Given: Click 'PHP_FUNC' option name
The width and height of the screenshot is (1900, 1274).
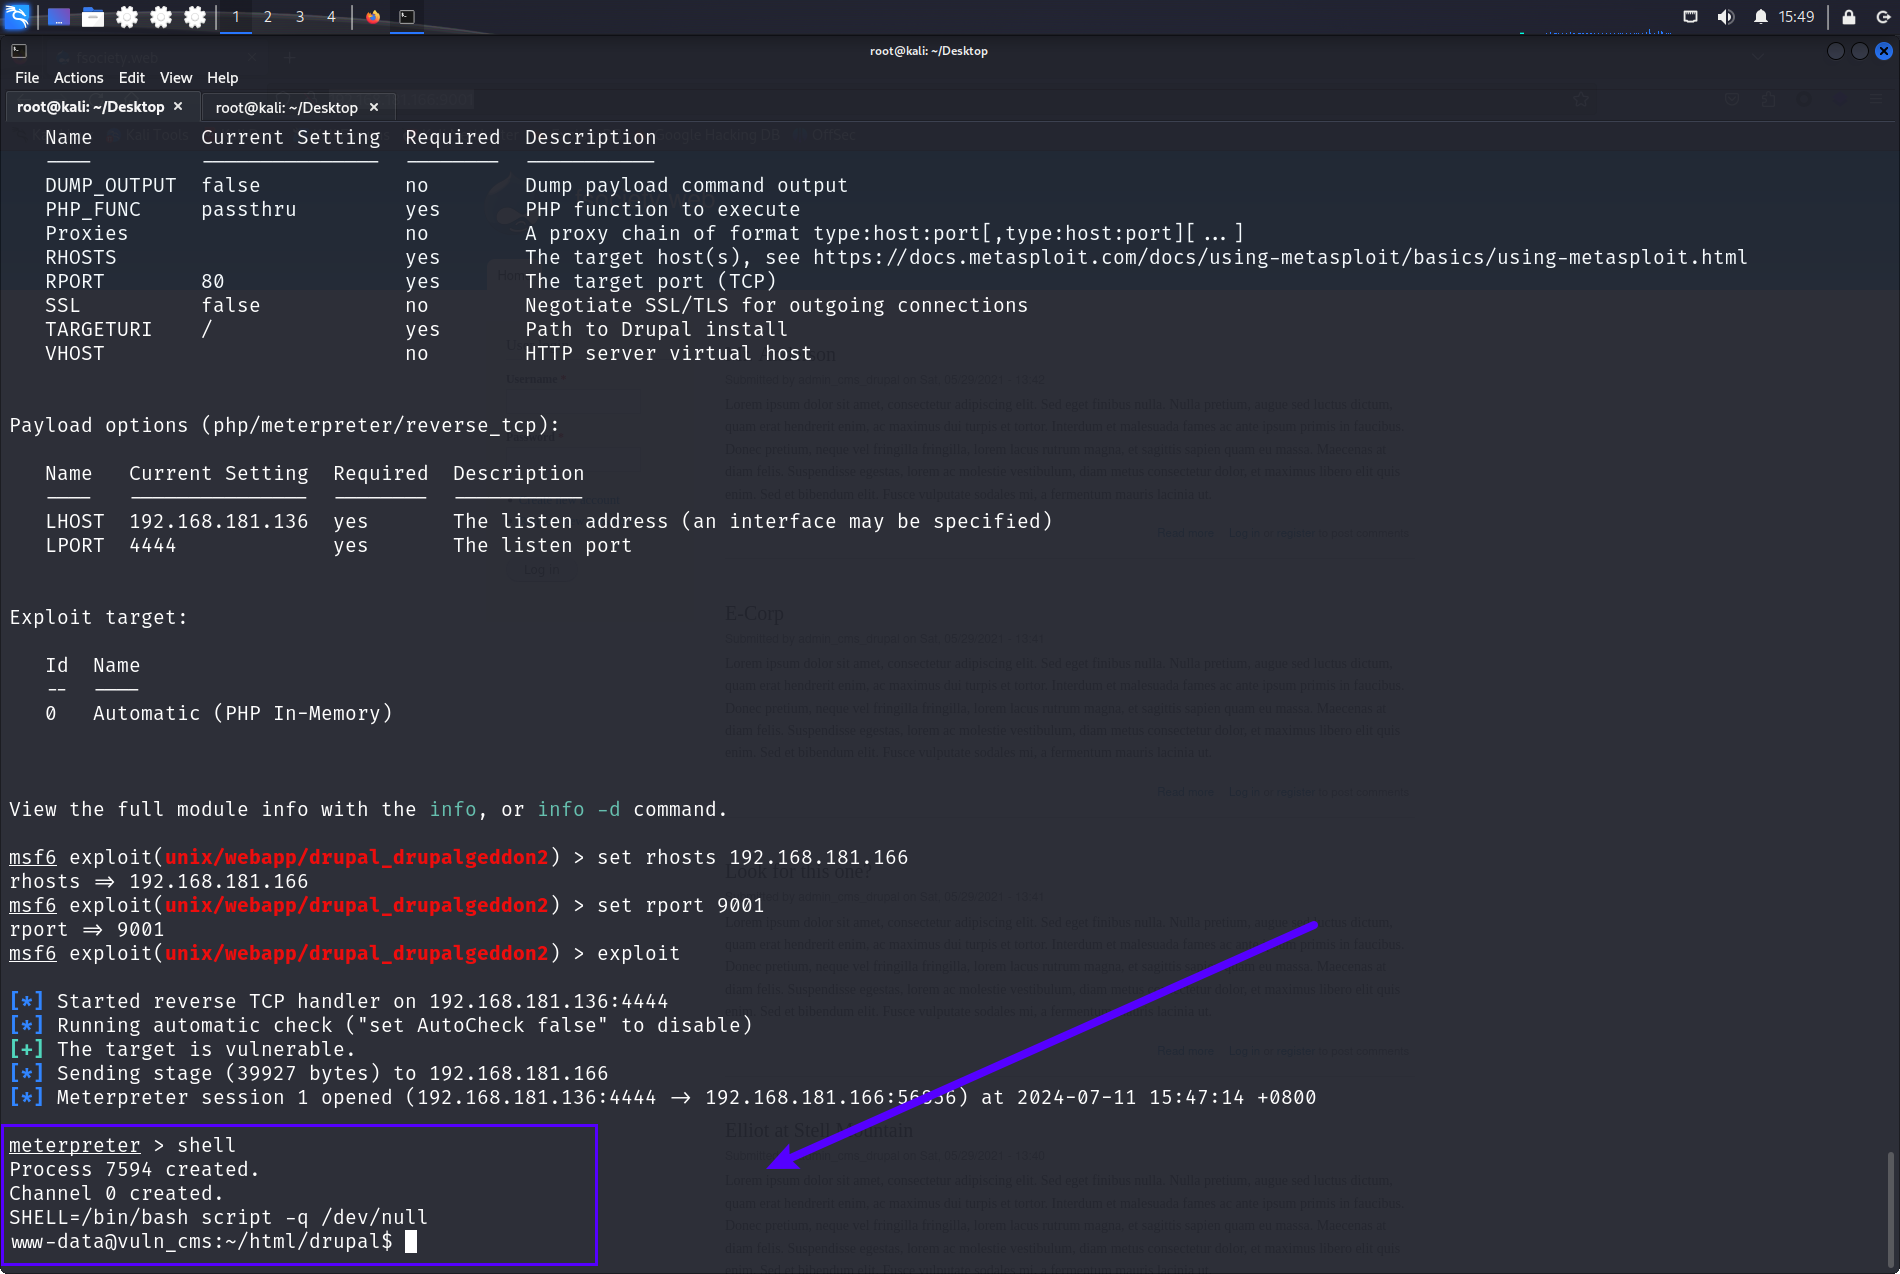Looking at the screenshot, I should point(92,209).
